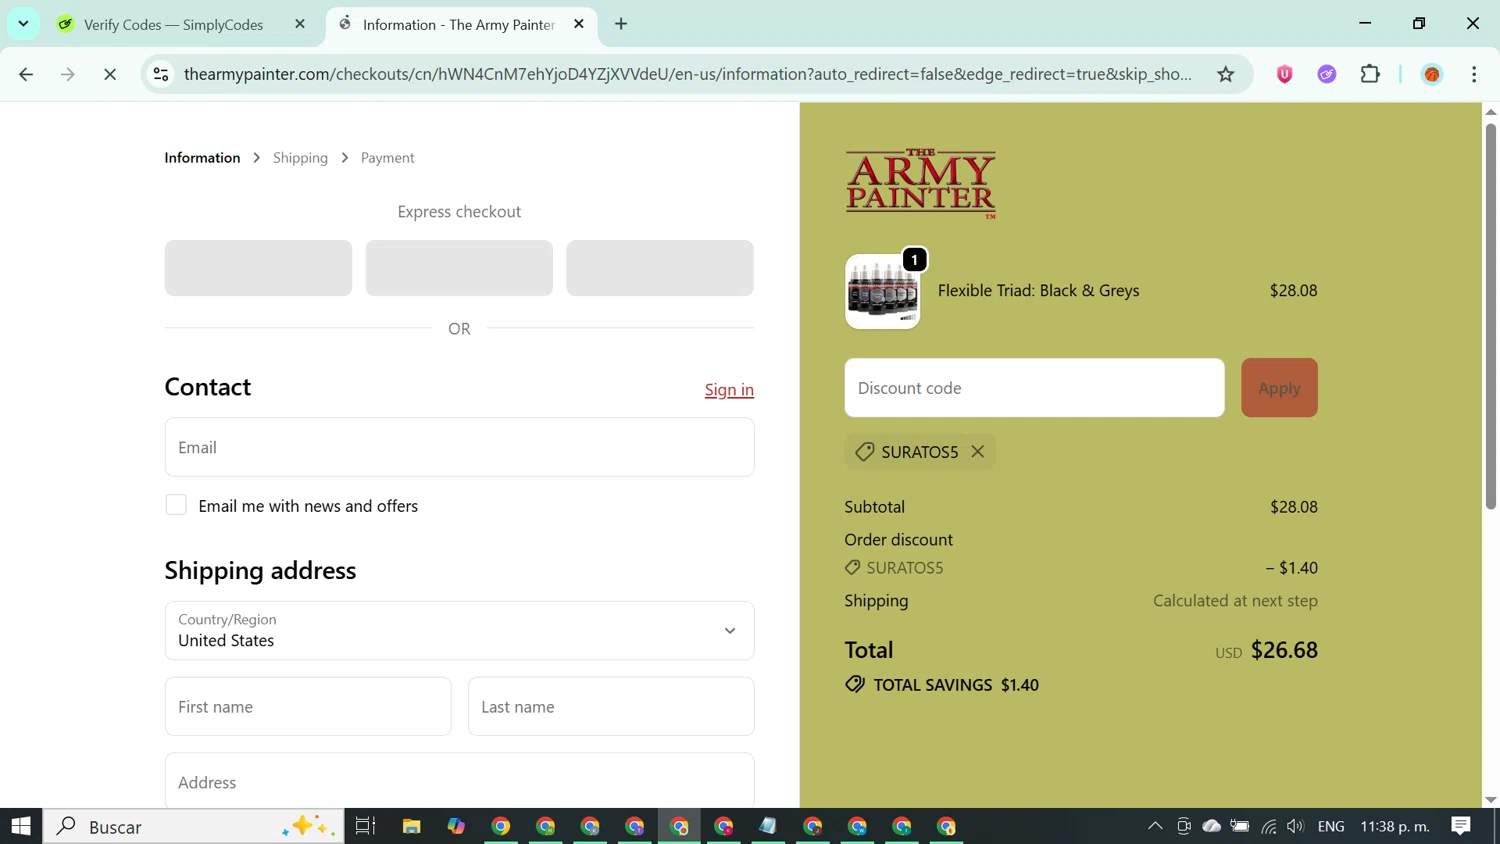This screenshot has height=844, width=1500.
Task: Go to Shipping breadcrumb step
Action: click(300, 158)
